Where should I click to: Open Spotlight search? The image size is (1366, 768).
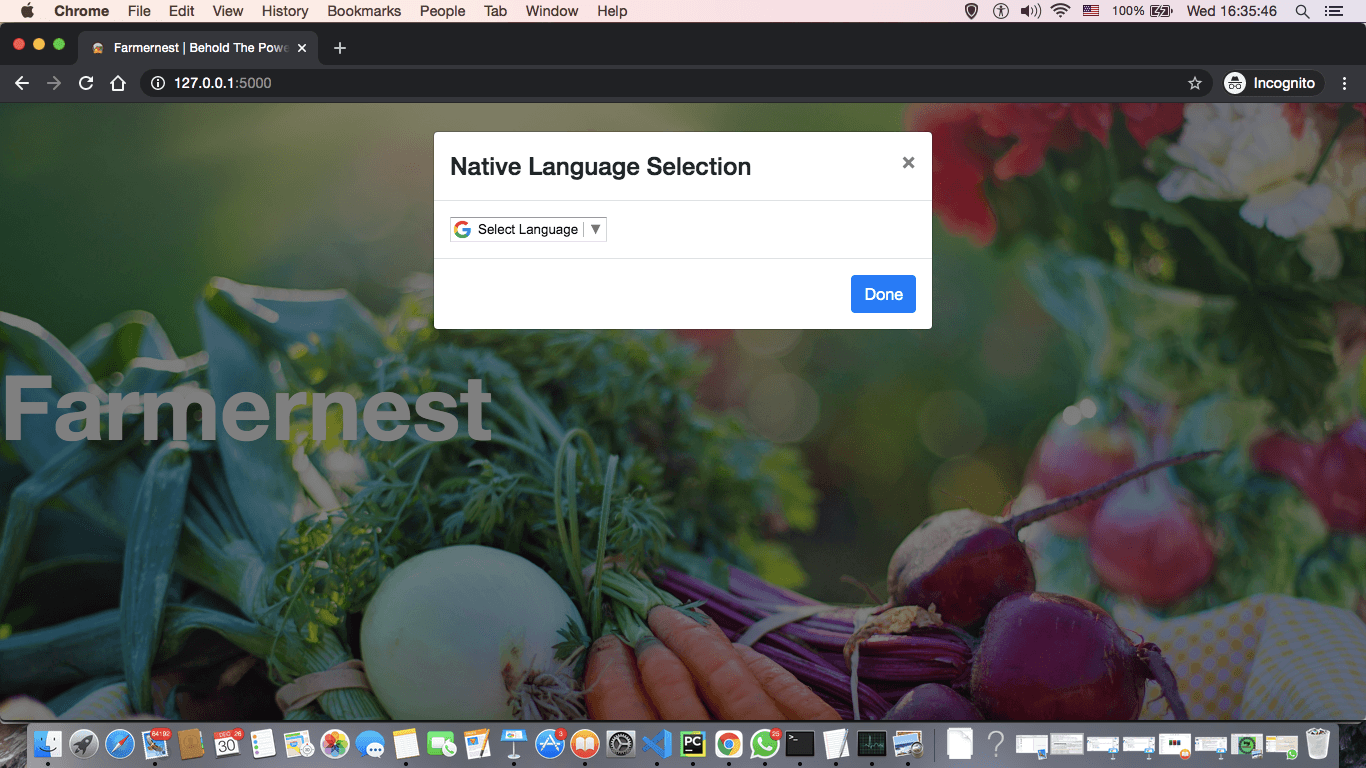[1302, 11]
